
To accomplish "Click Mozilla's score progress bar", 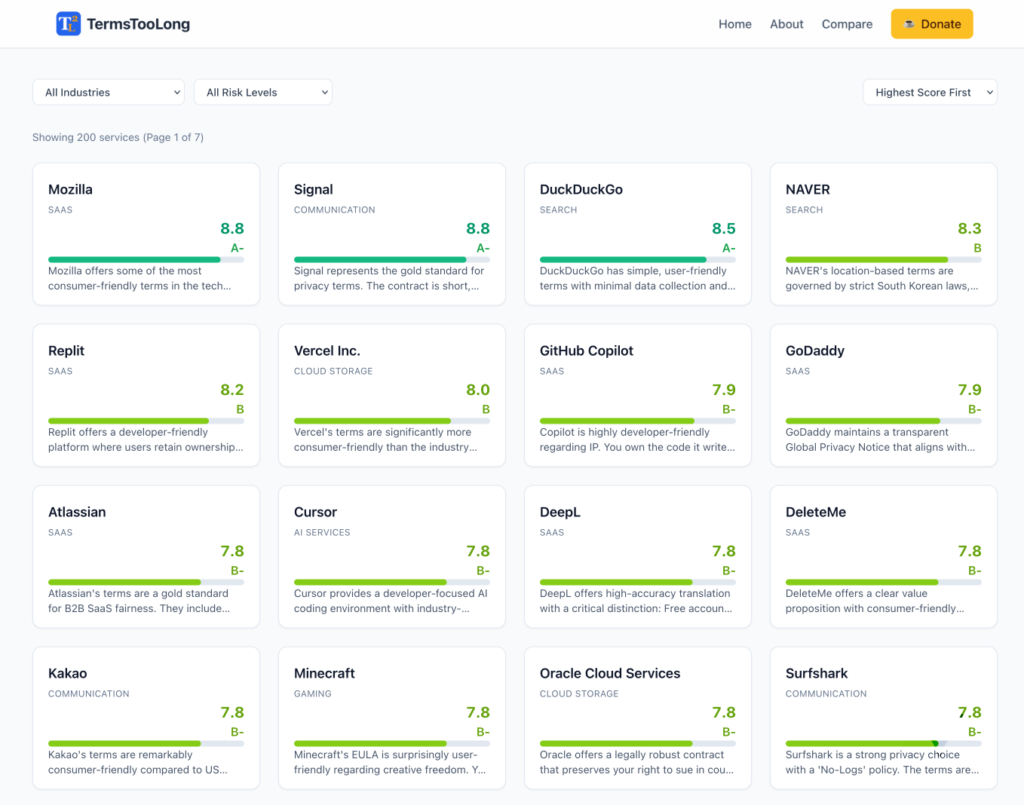I will click(146, 259).
